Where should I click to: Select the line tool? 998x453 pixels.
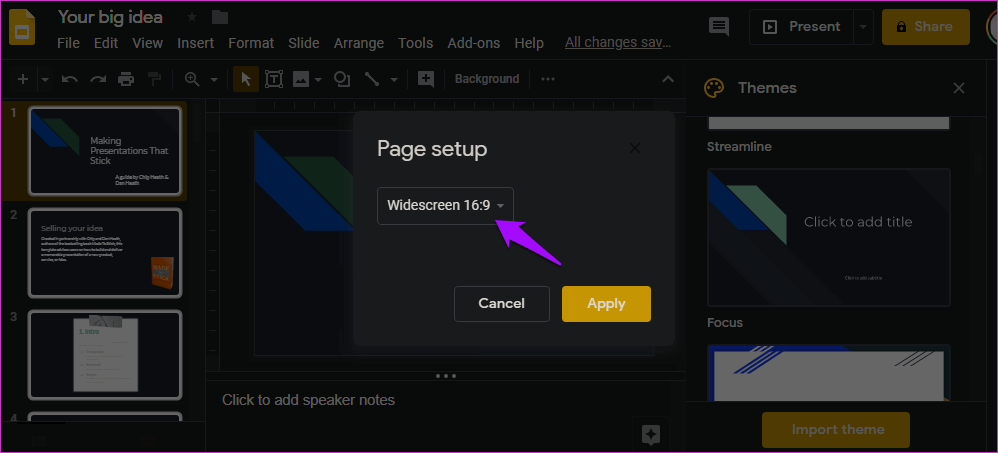372,80
